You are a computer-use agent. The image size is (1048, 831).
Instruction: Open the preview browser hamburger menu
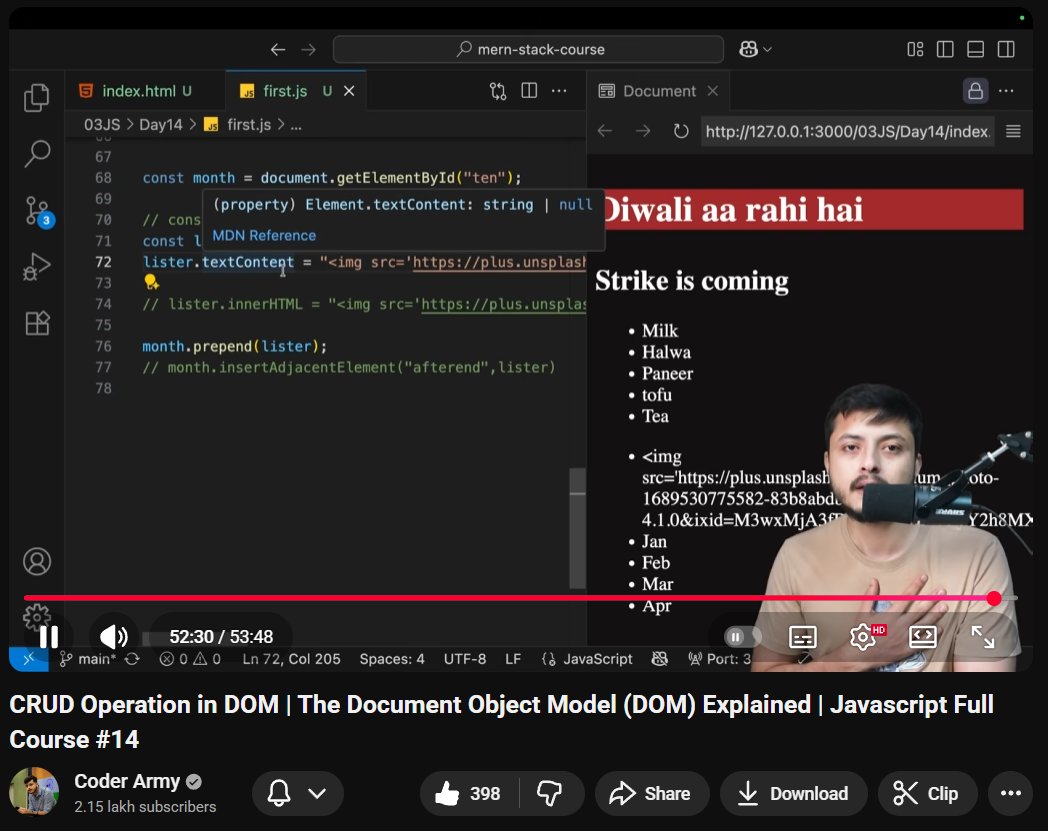pos(1013,131)
